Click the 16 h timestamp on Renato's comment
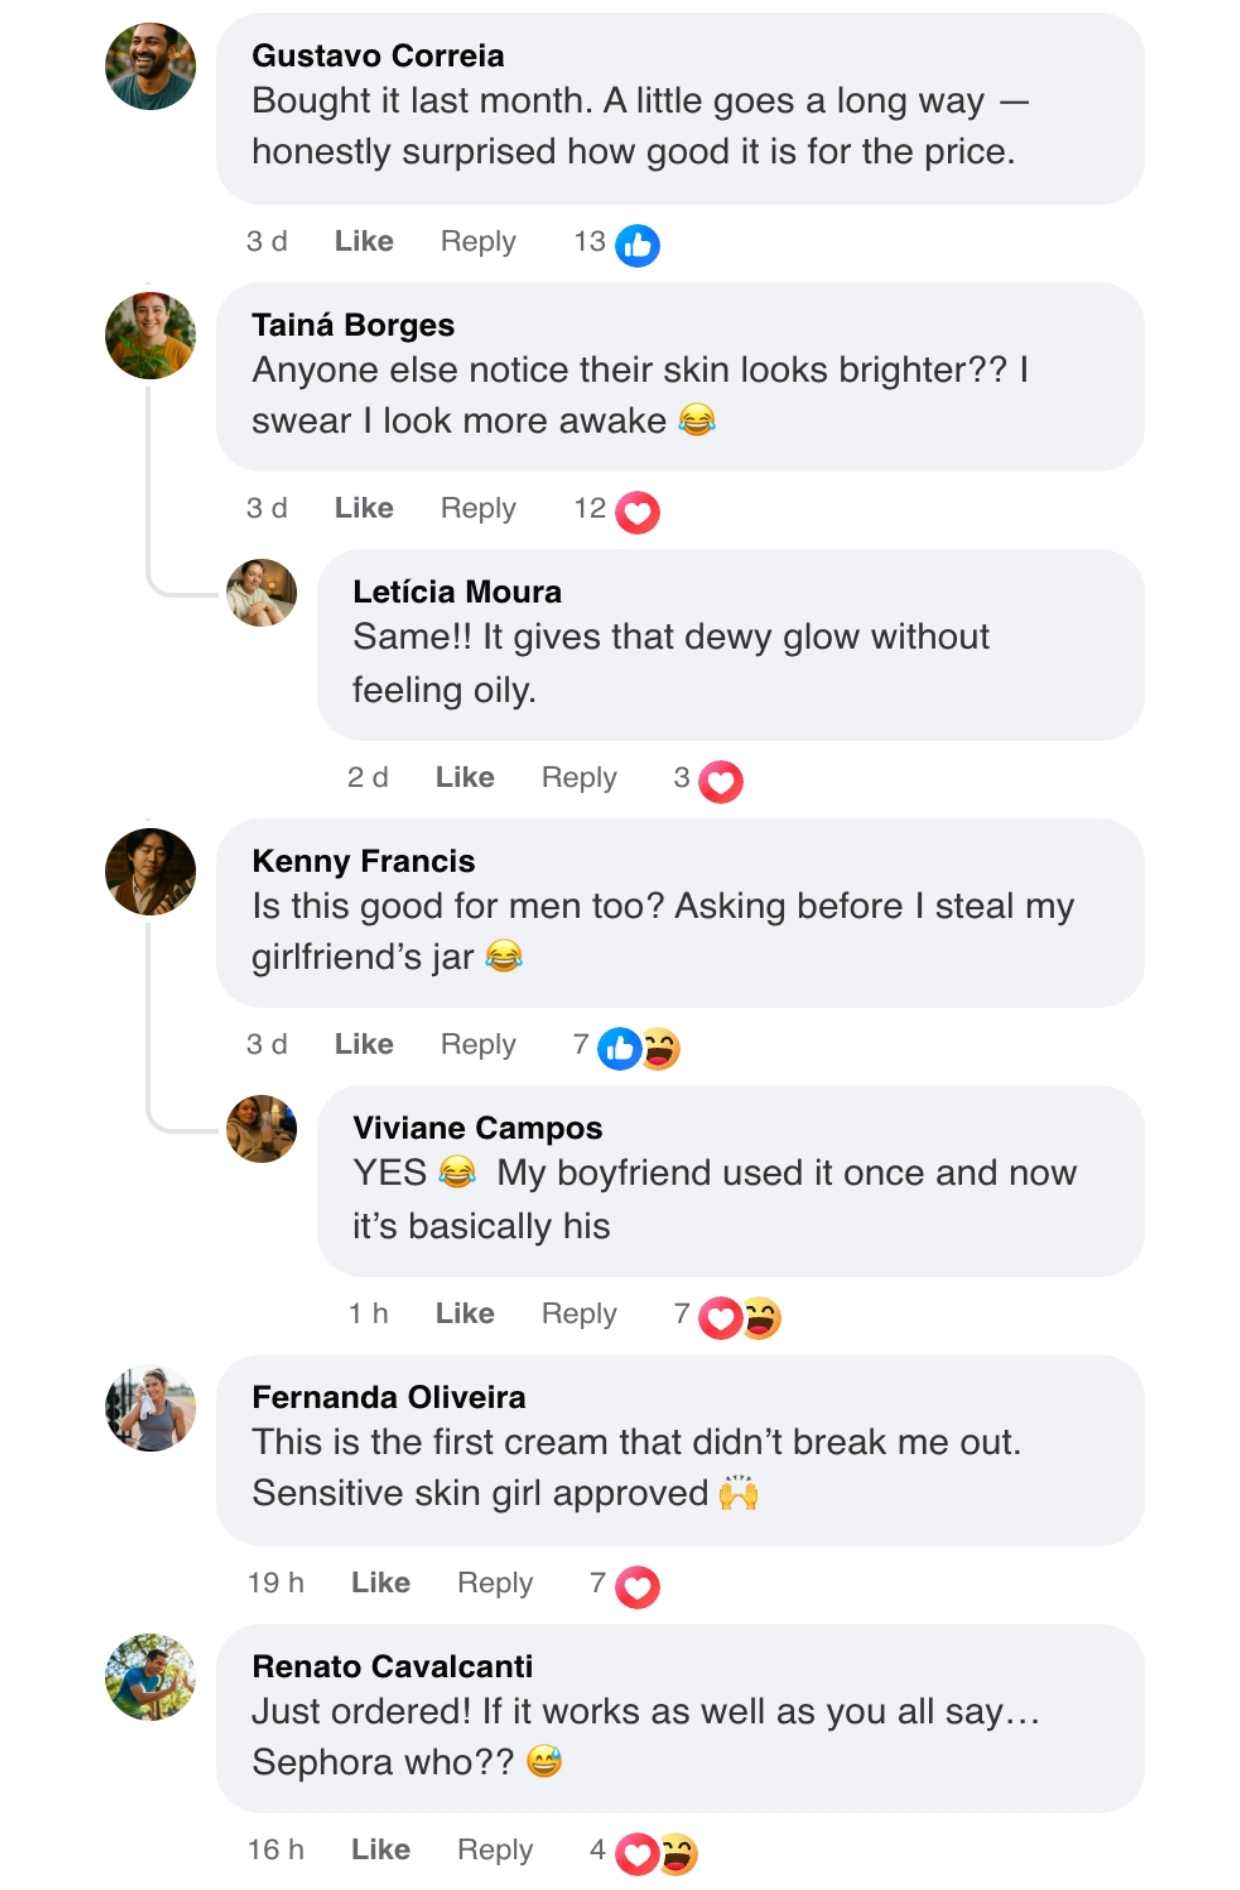Image resolution: width=1240 pixels, height=1890 pixels. coord(276,1849)
